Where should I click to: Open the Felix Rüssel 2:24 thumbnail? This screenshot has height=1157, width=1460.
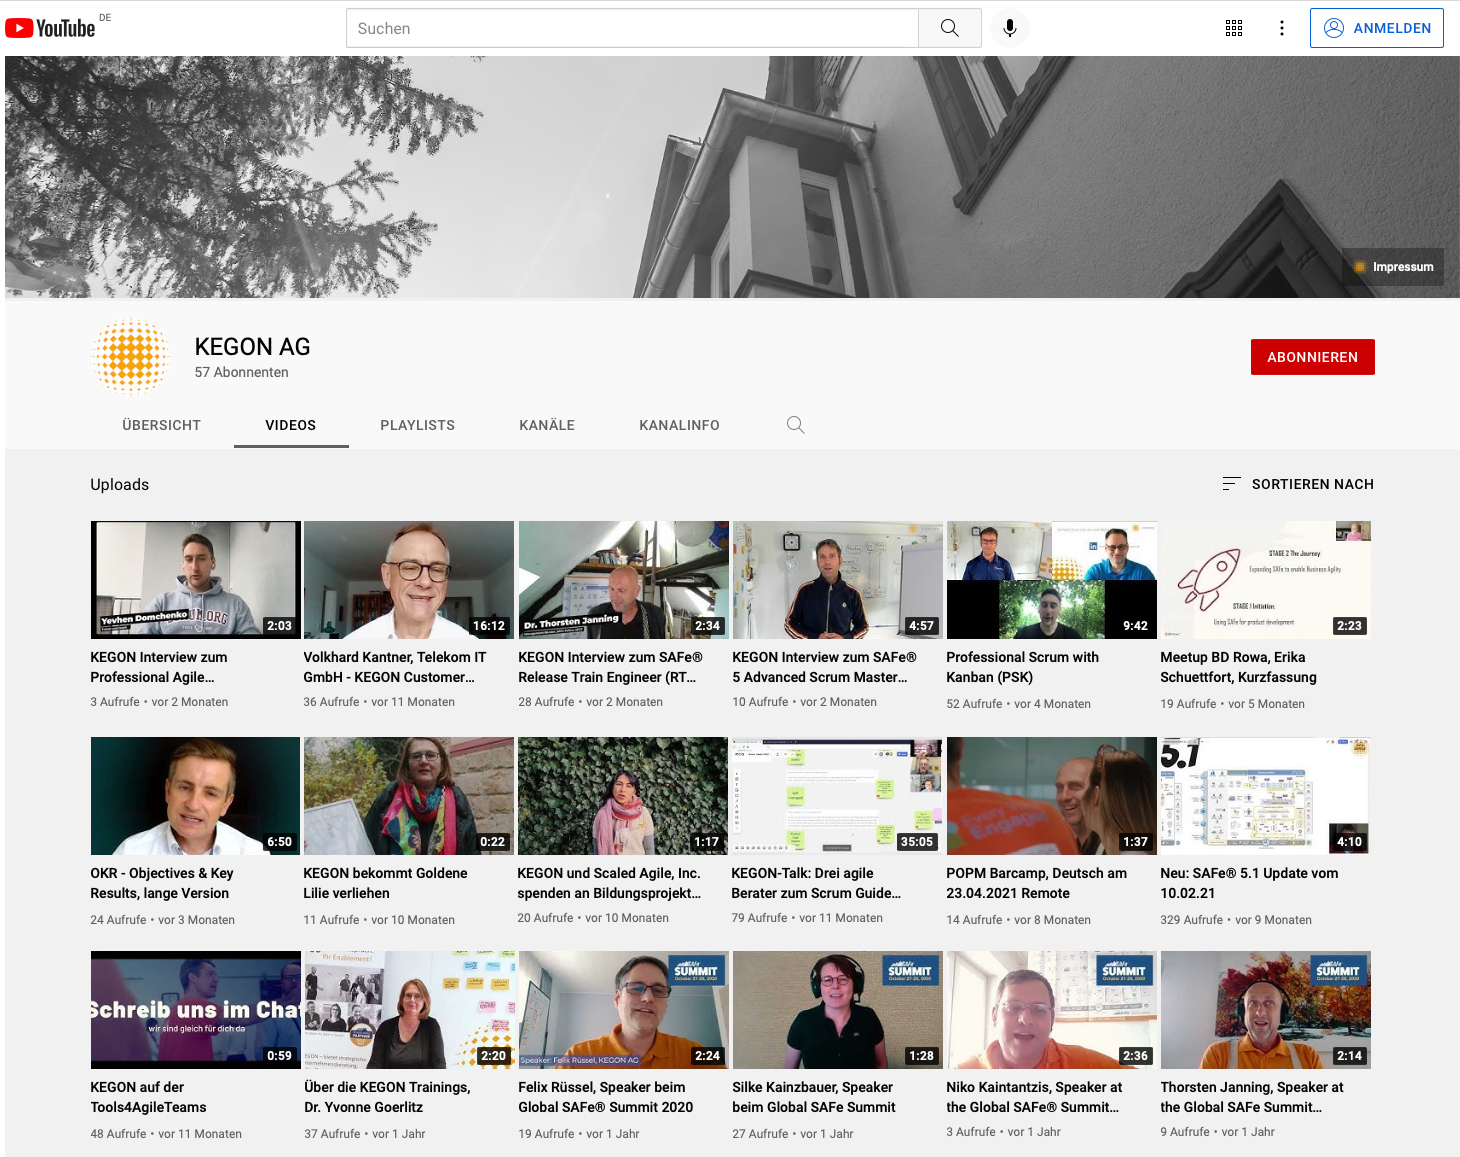pyautogui.click(x=623, y=1010)
